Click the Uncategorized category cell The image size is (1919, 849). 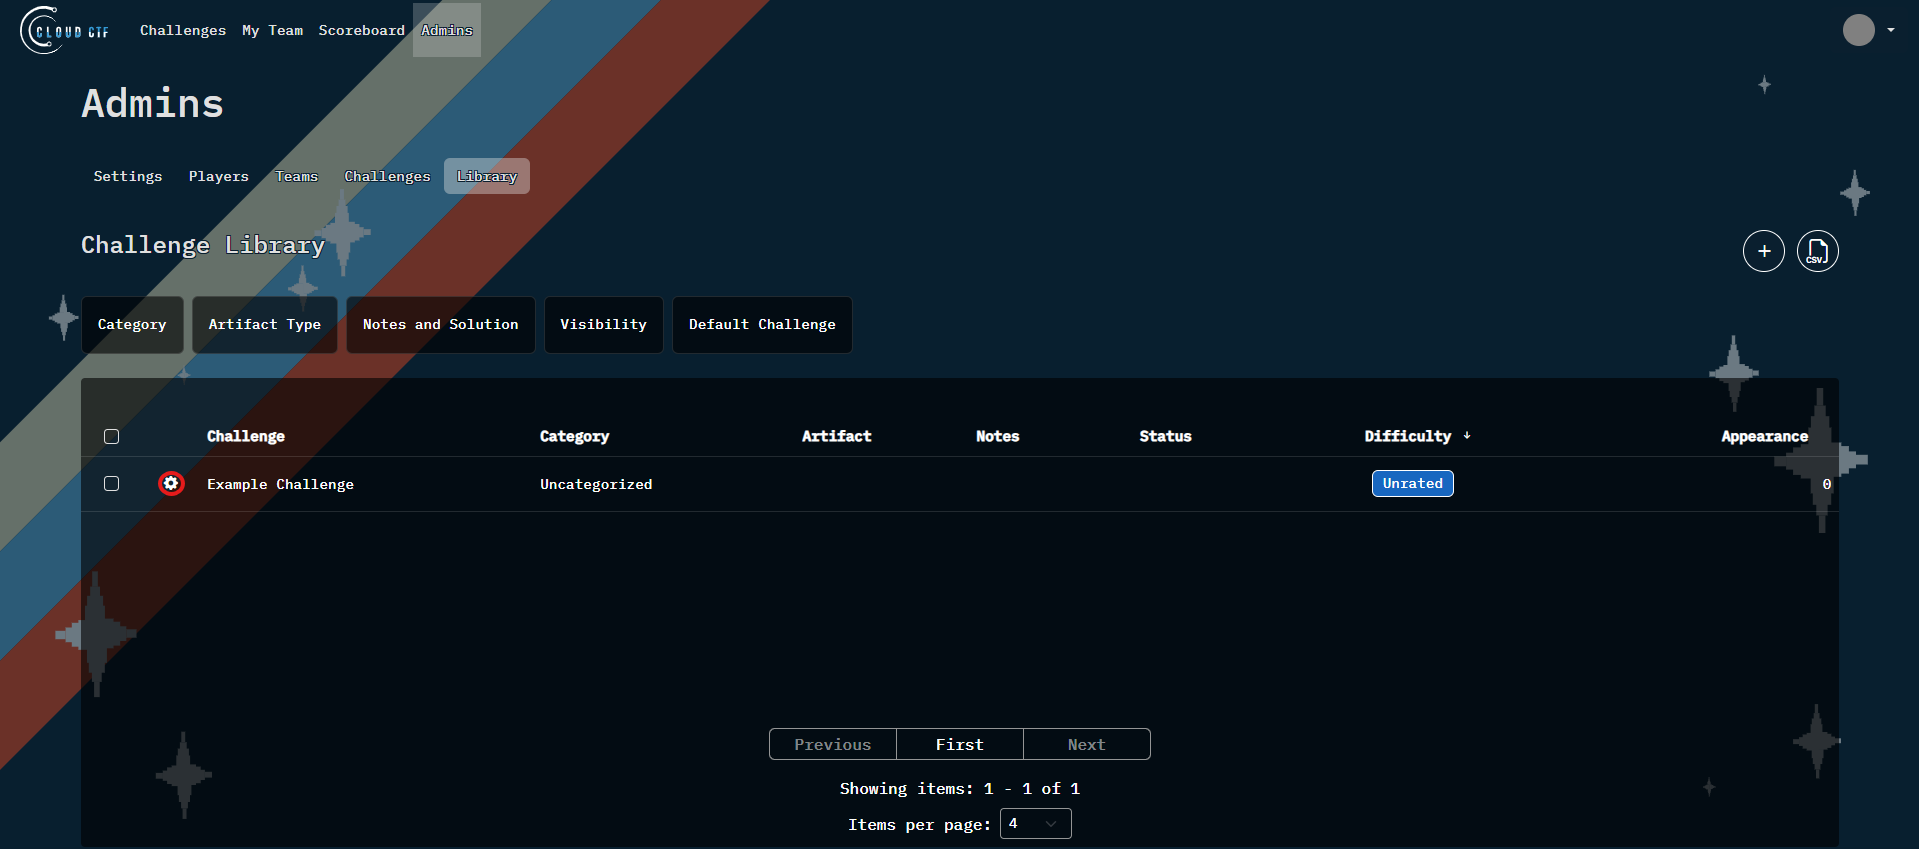(596, 484)
